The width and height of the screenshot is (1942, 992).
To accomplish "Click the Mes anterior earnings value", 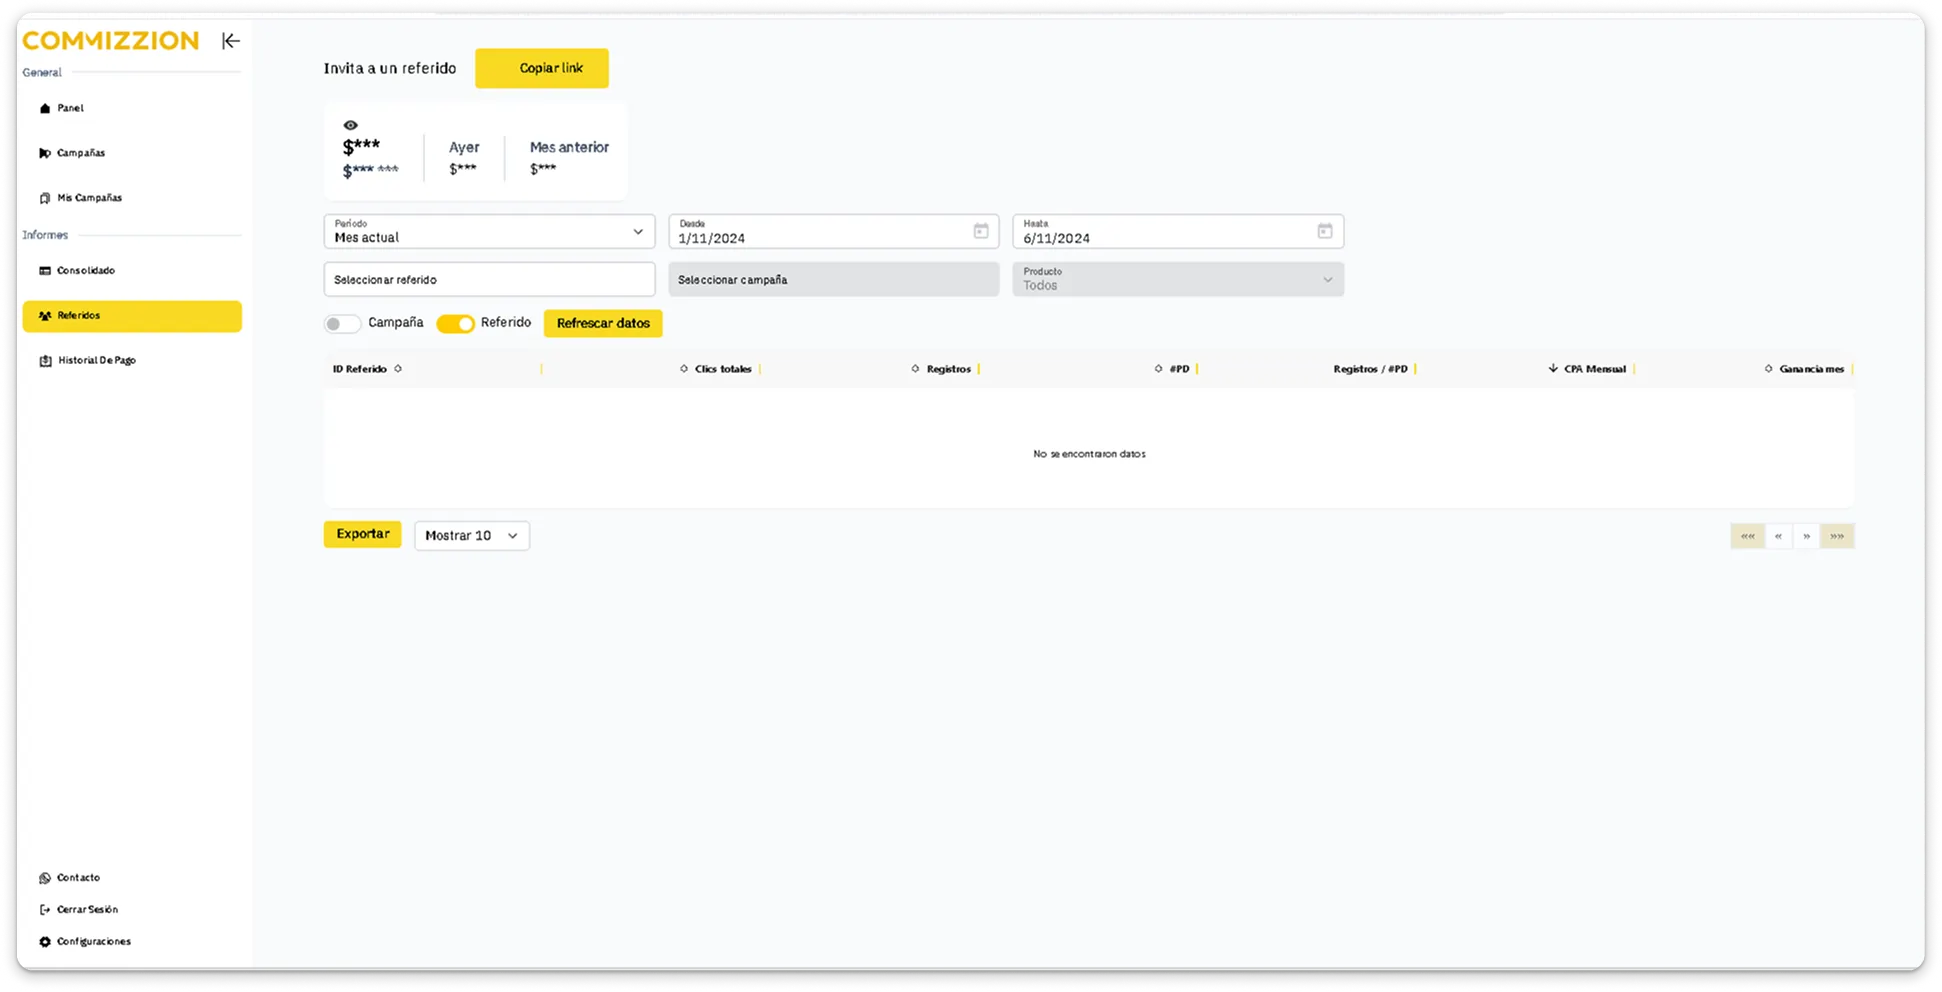I will click(543, 169).
